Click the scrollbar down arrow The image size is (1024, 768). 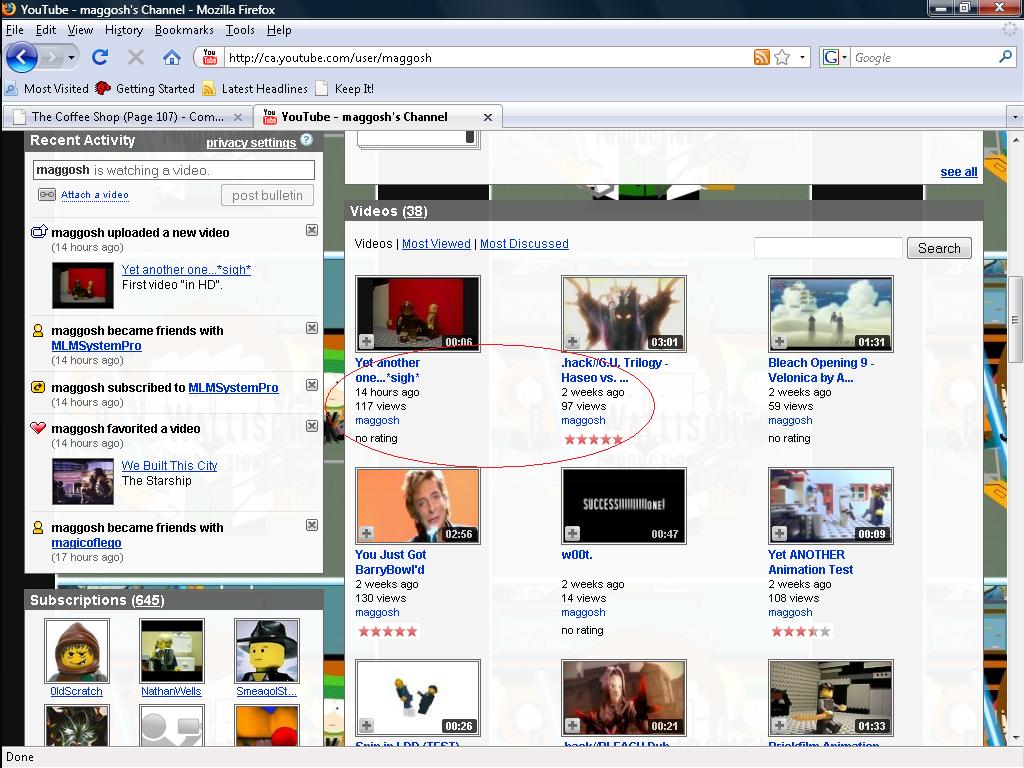tap(1015, 738)
